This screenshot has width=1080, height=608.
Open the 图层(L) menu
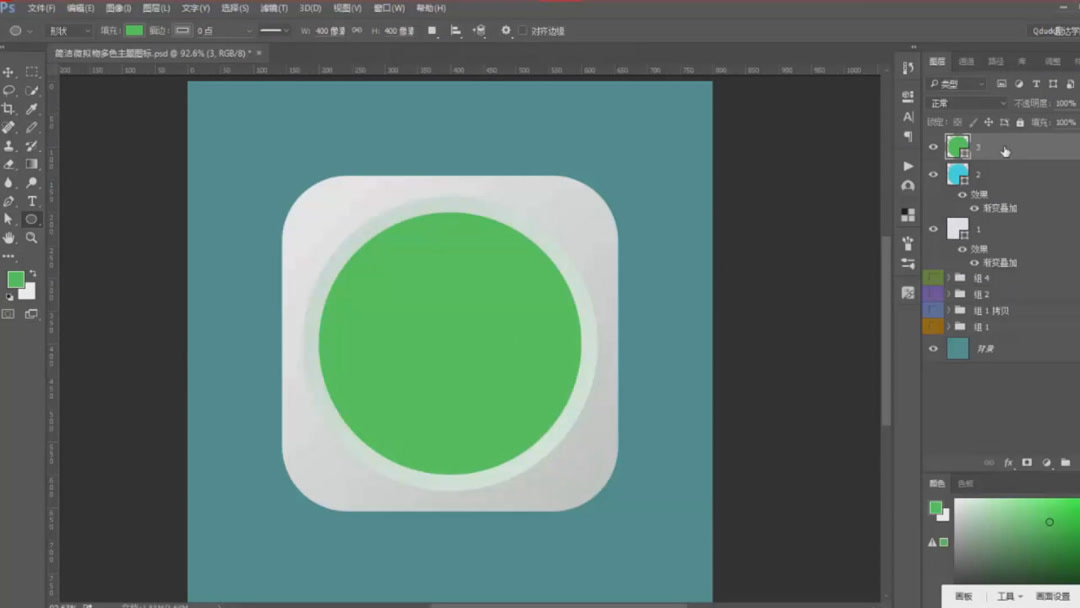click(x=157, y=8)
